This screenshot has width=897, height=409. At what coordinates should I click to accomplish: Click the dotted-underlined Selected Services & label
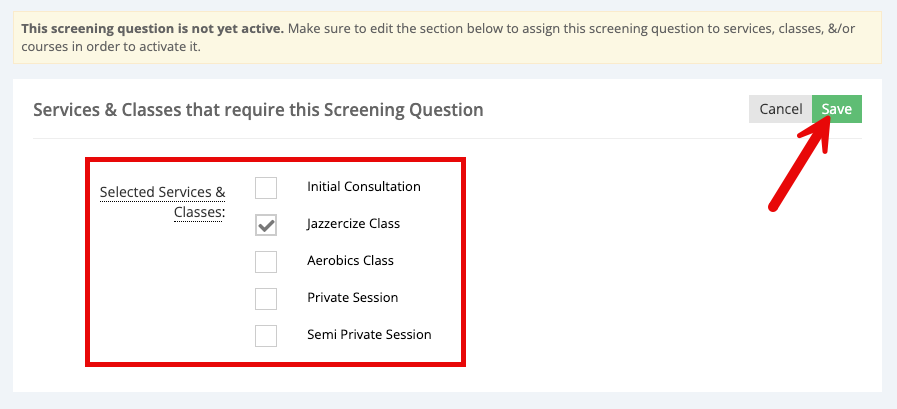click(162, 193)
